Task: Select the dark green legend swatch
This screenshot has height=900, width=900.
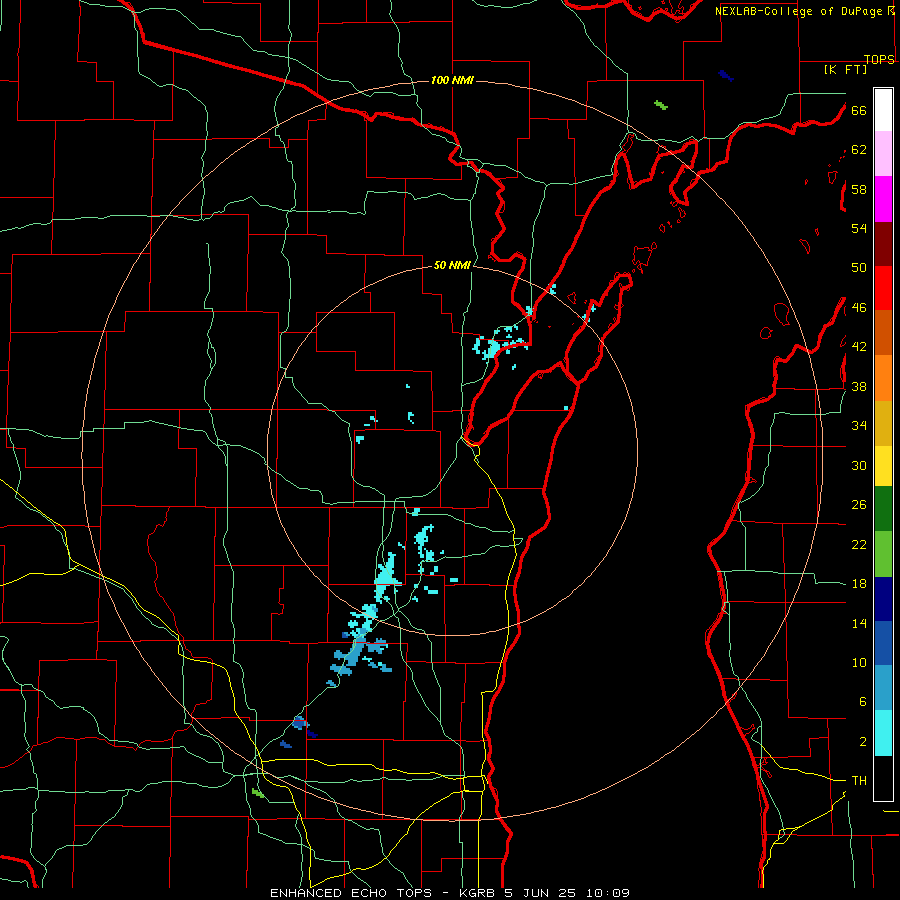Action: click(x=883, y=509)
